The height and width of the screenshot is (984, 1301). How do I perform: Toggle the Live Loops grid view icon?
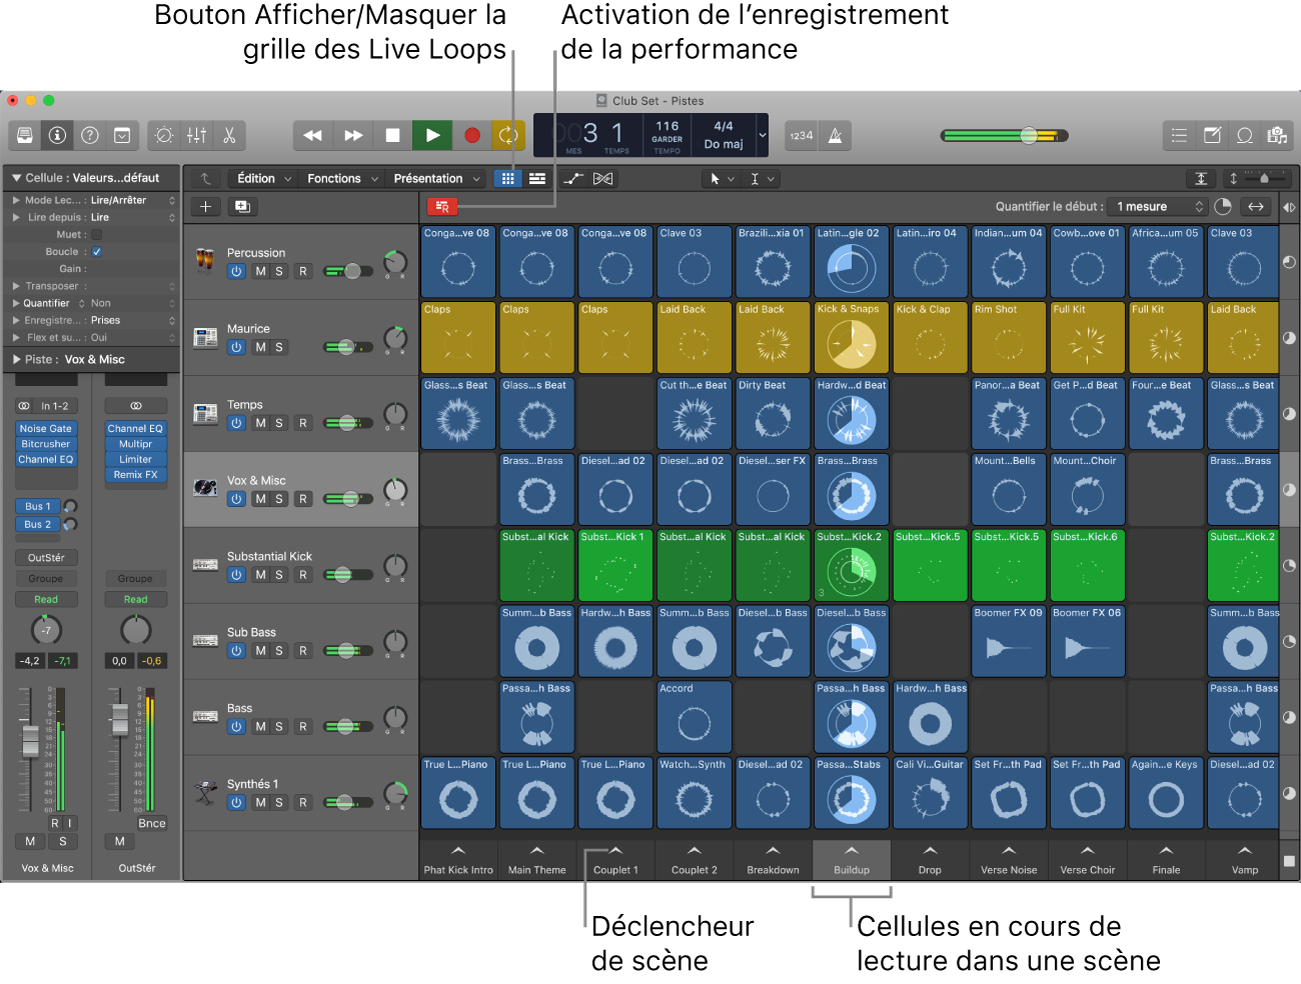tap(508, 178)
